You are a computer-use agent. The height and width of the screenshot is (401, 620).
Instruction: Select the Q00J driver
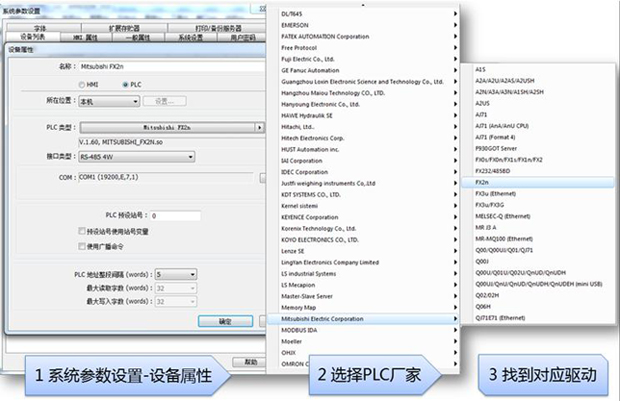[x=538, y=261]
